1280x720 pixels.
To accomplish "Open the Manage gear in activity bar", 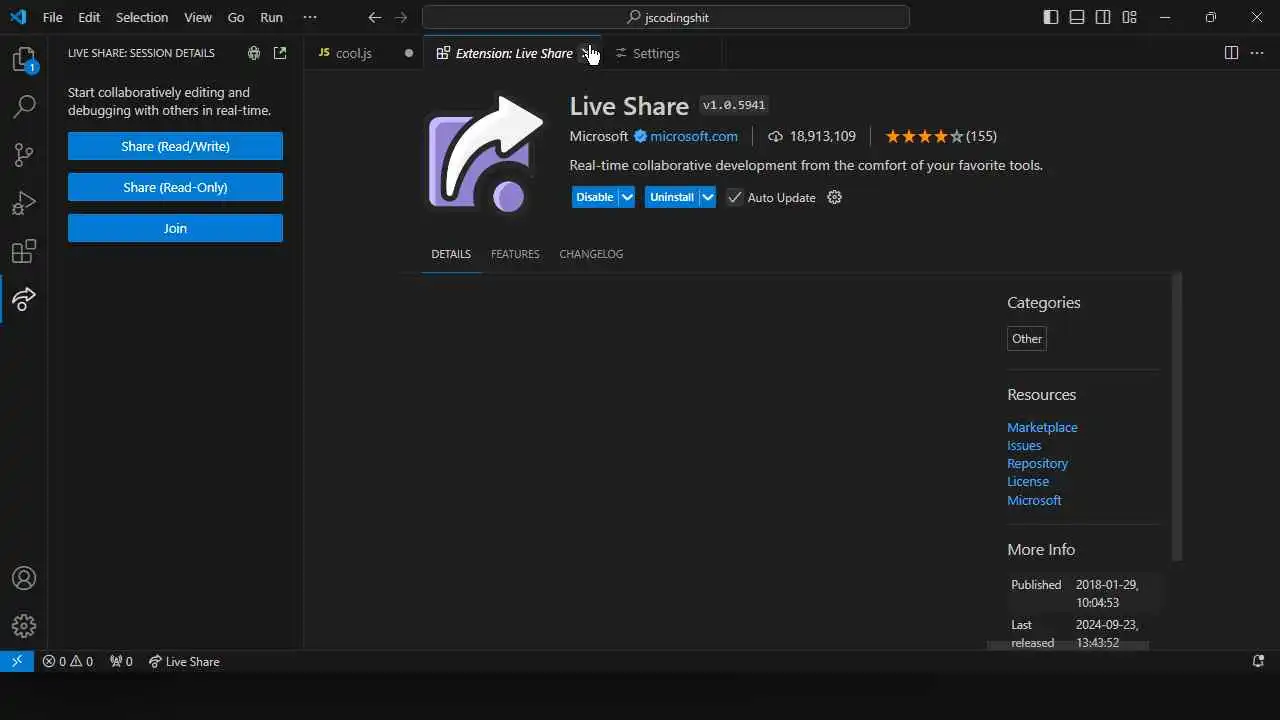I will pos(24,626).
